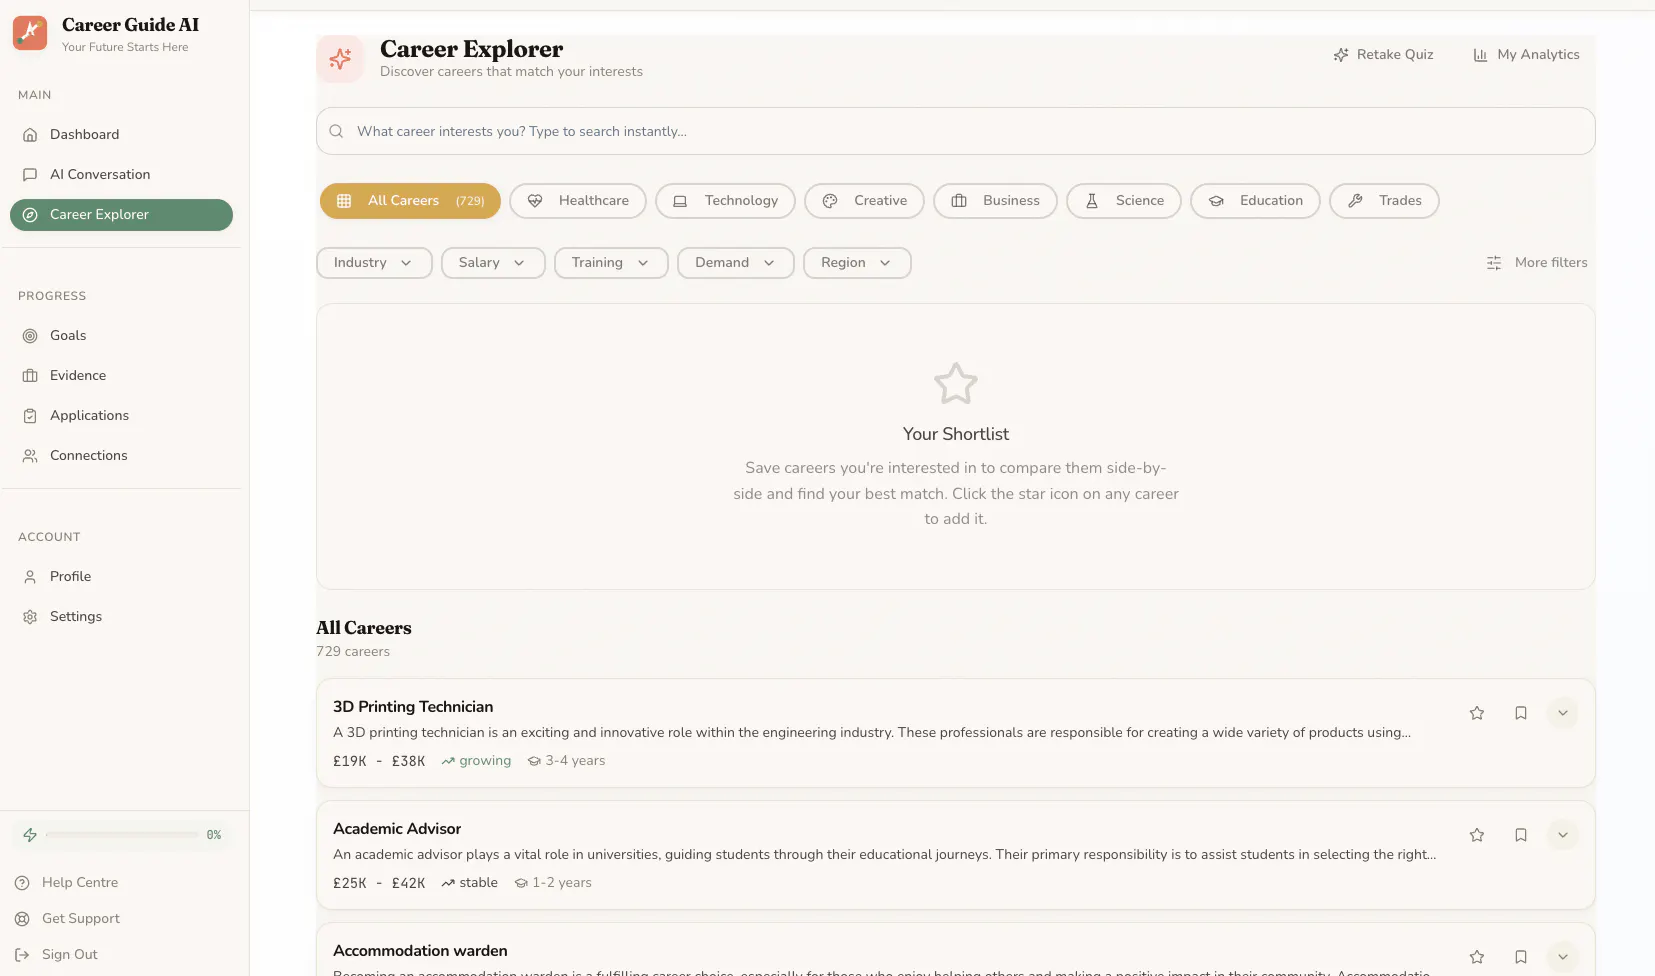Filter by Business category
Viewport: 1655px width, 976px height.
pos(995,201)
